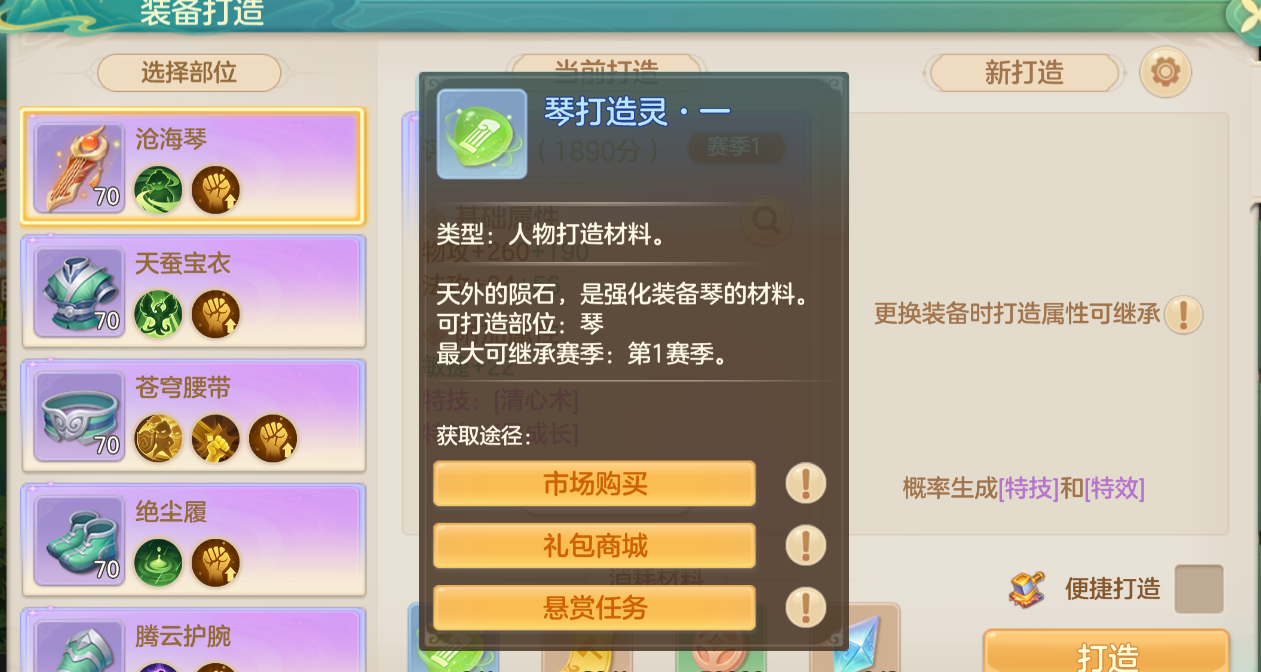The width and height of the screenshot is (1261, 672).
Task: Click the exclamation icon after 打造属性可继承
Action: pyautogui.click(x=1184, y=314)
